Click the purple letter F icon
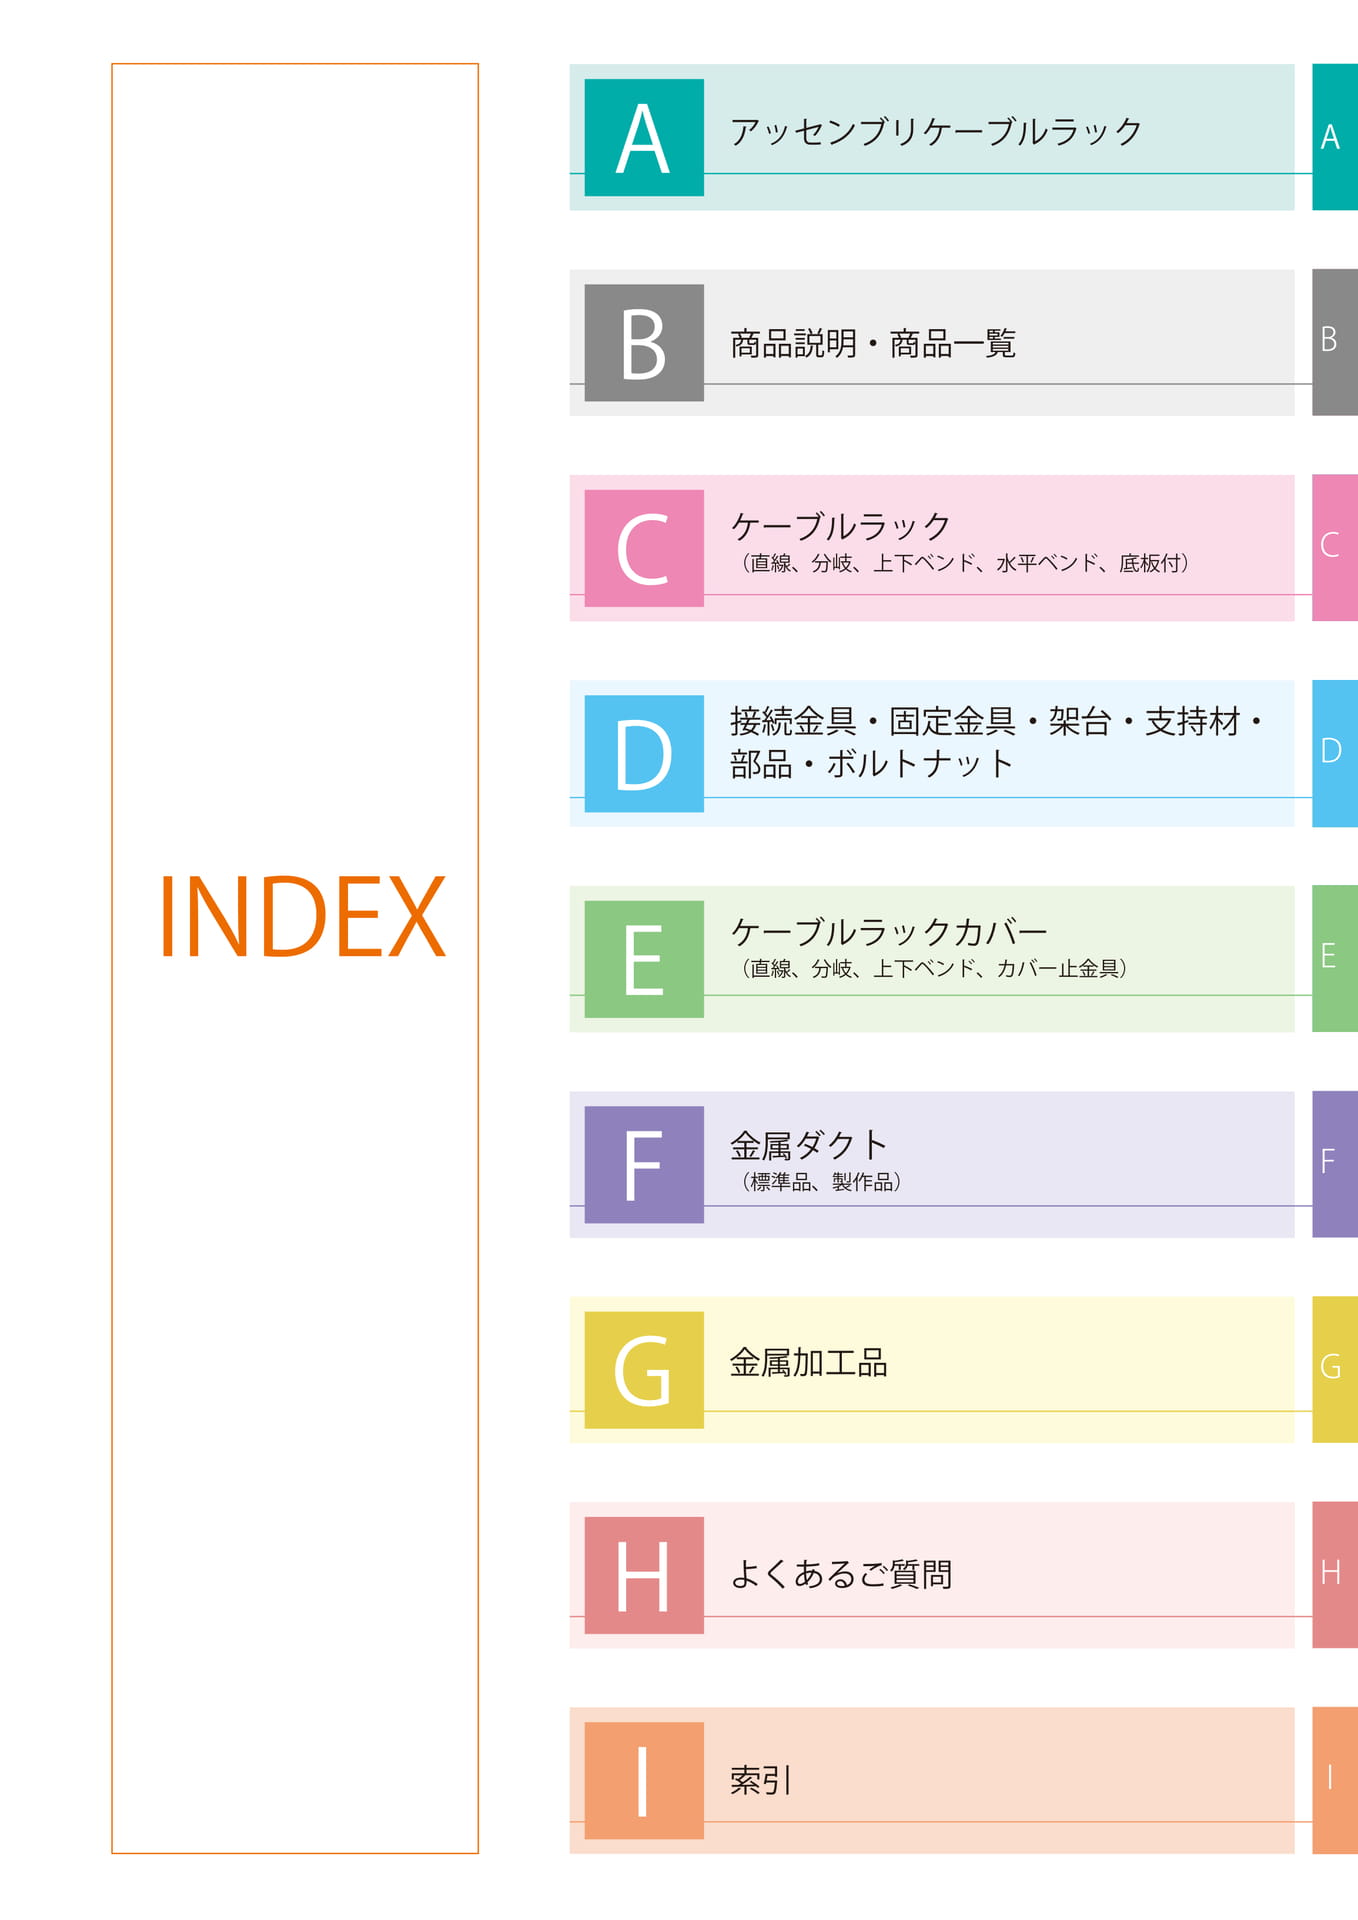 644,1165
